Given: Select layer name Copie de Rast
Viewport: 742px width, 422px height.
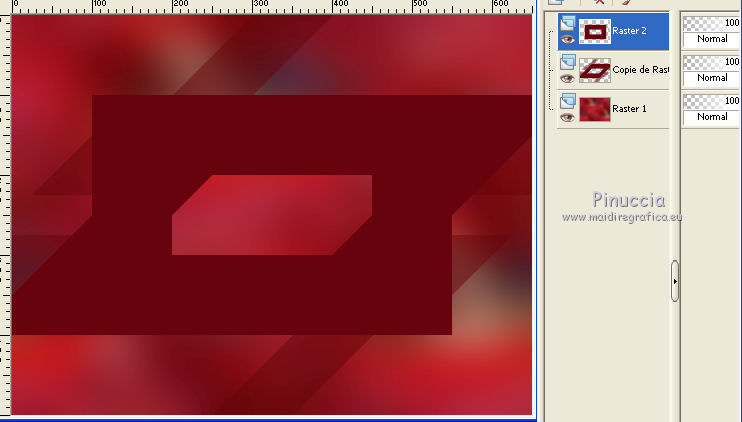Looking at the screenshot, I should tap(640, 70).
